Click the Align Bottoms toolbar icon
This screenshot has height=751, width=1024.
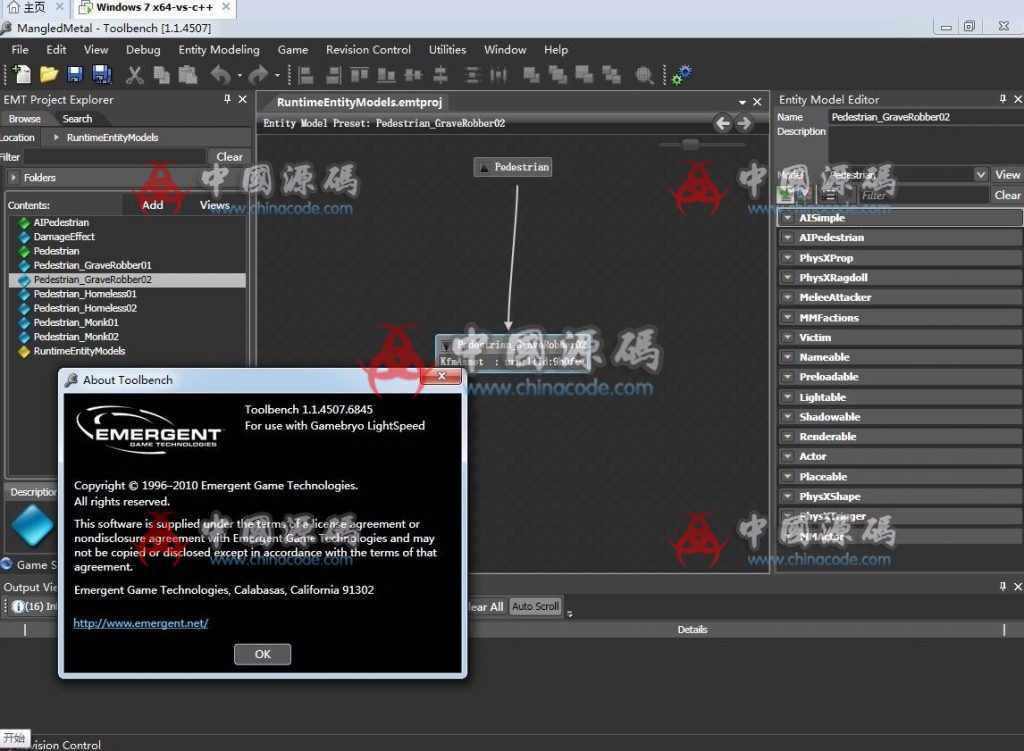point(386,76)
